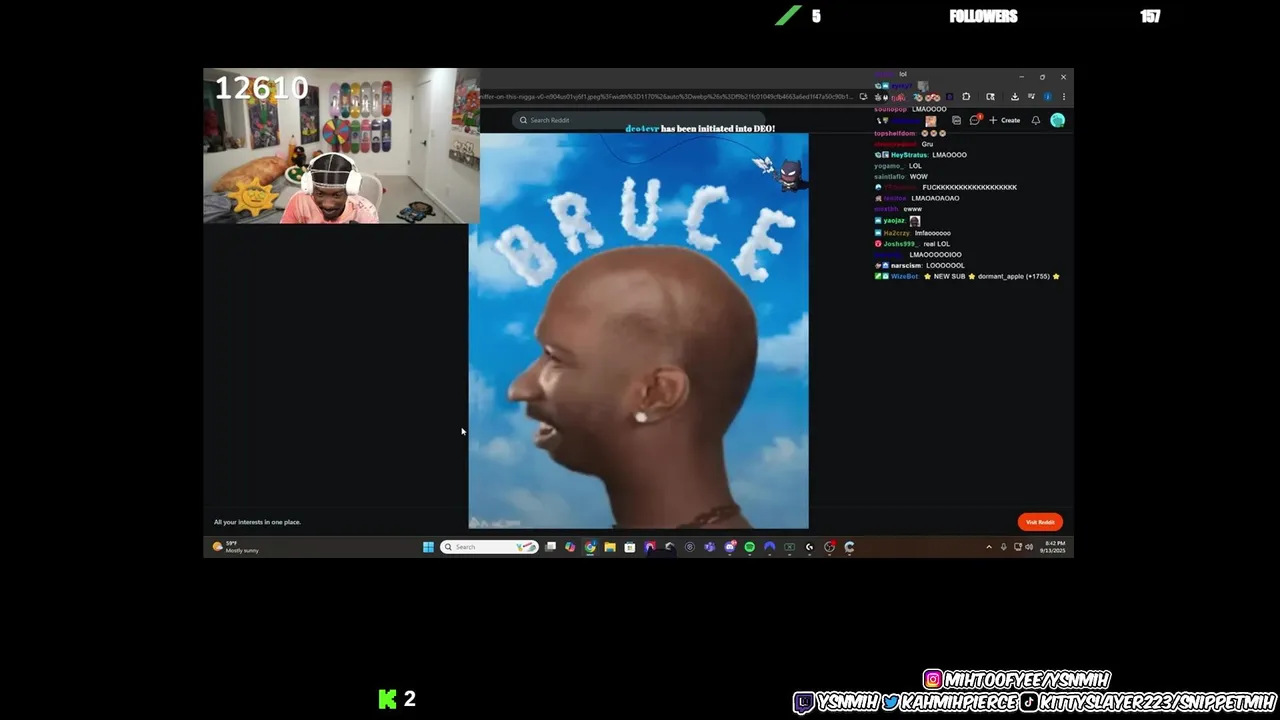Viewport: 1280px width, 720px height.
Task: Click the yogamo_ LOL chat message
Action: pyautogui.click(x=898, y=166)
